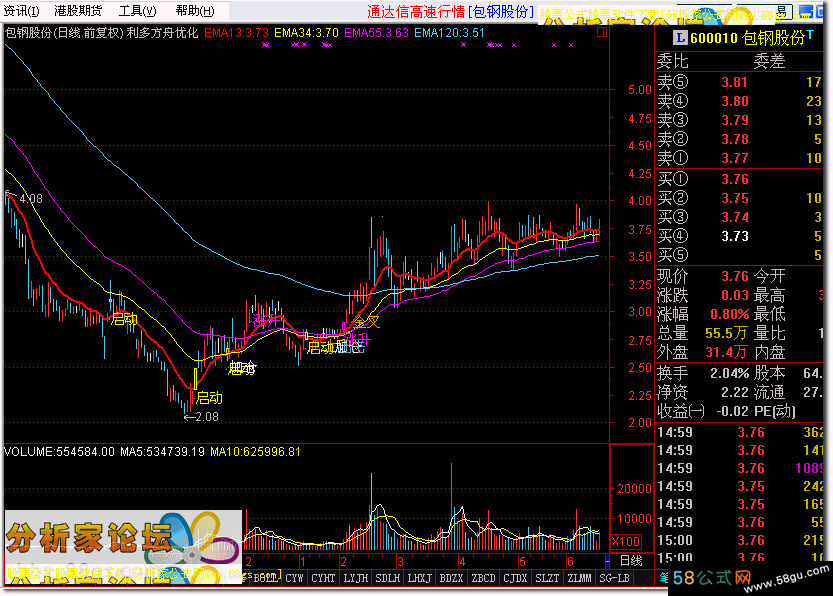Click the 20000 volume axis label
The image size is (833, 596).
tap(634, 489)
